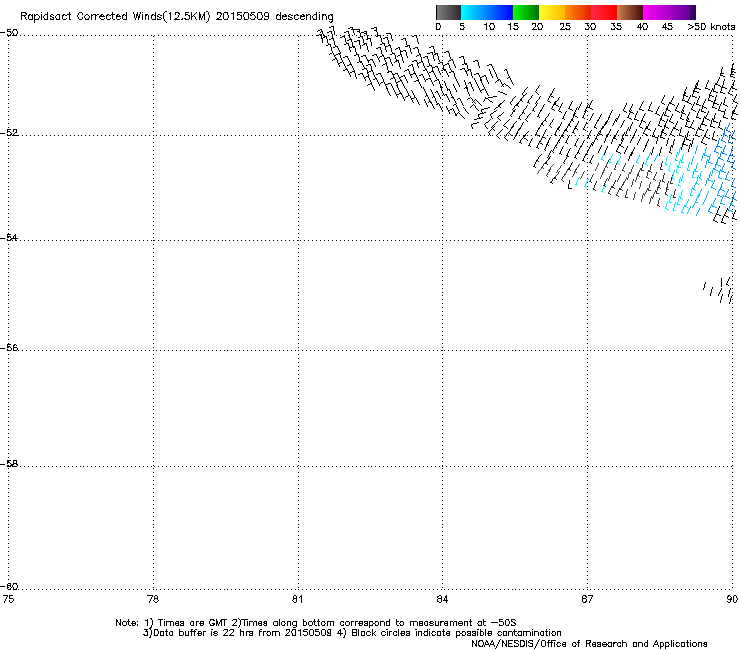Click the cyan-blue 5-15 knots color band
The image size is (740, 650).
487,12
